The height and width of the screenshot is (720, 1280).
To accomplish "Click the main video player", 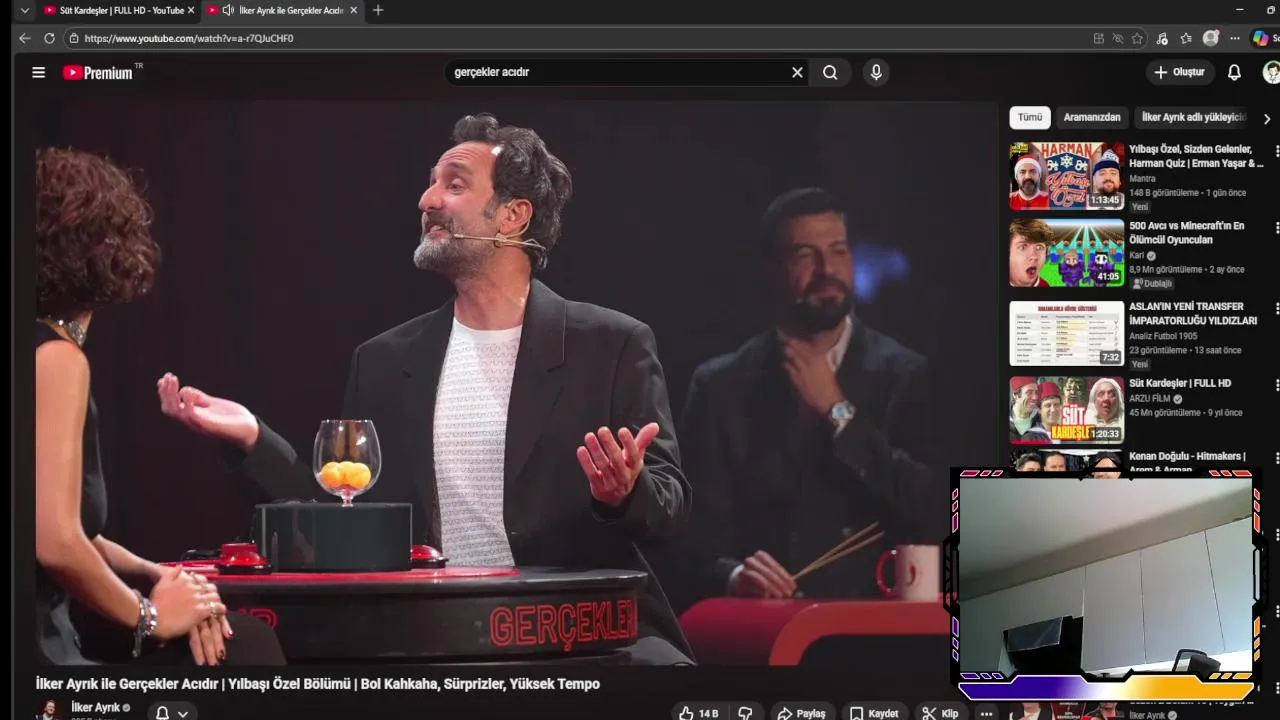I will tap(517, 382).
